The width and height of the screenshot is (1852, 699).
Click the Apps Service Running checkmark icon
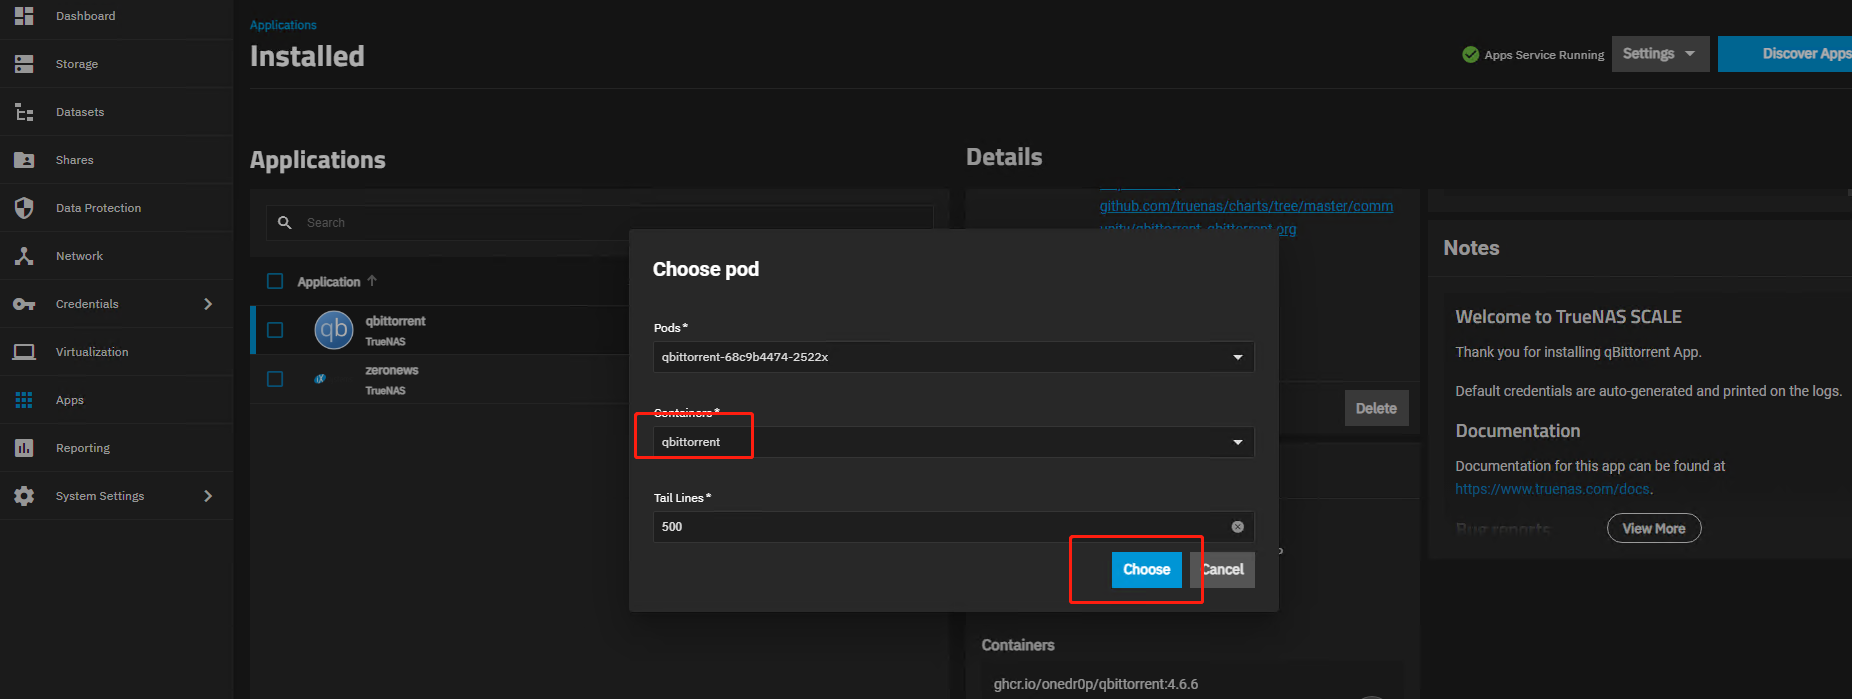point(1470,55)
